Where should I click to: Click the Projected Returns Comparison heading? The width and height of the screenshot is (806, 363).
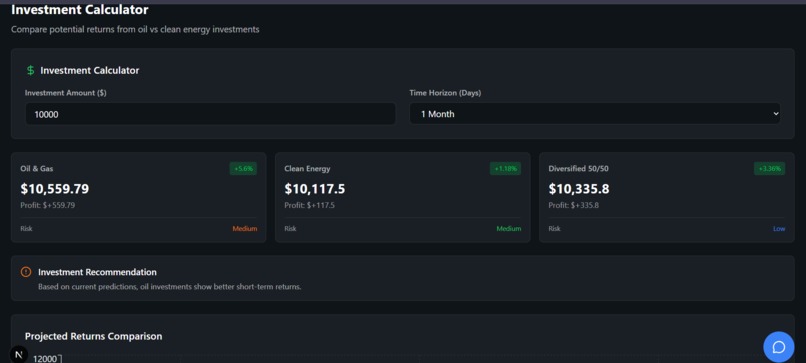click(x=94, y=336)
